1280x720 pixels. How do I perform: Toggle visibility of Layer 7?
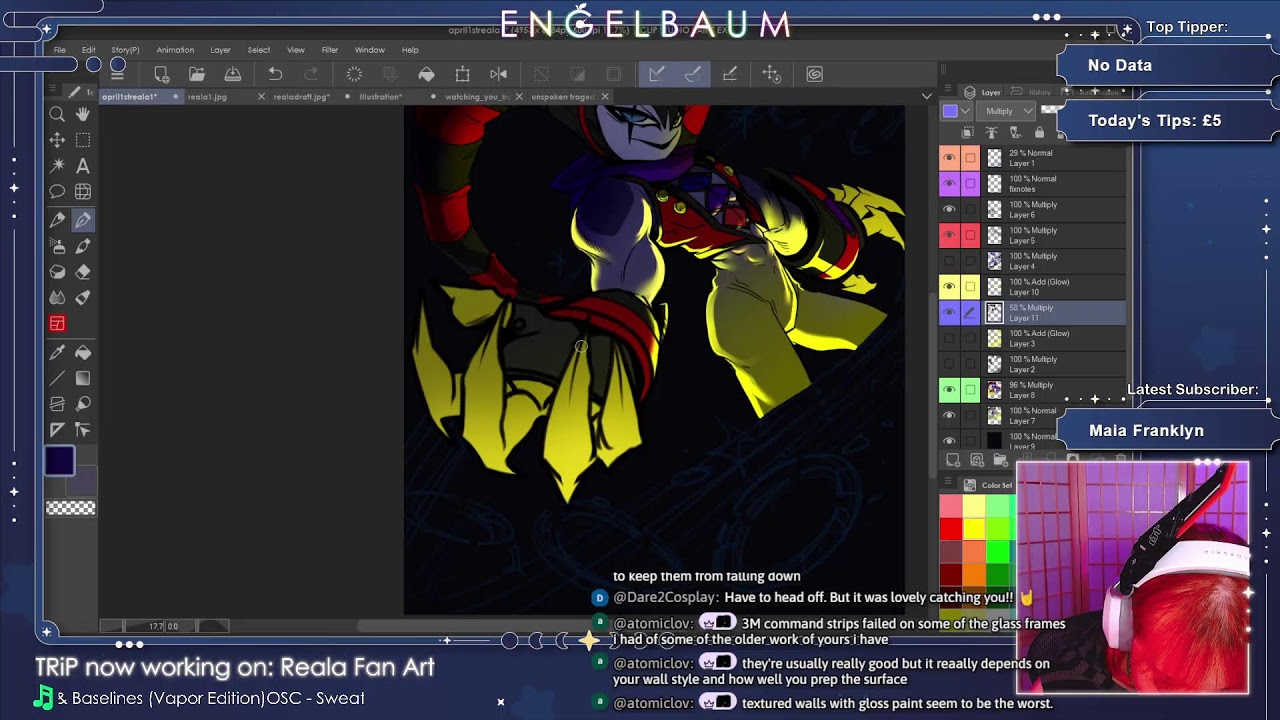(949, 415)
